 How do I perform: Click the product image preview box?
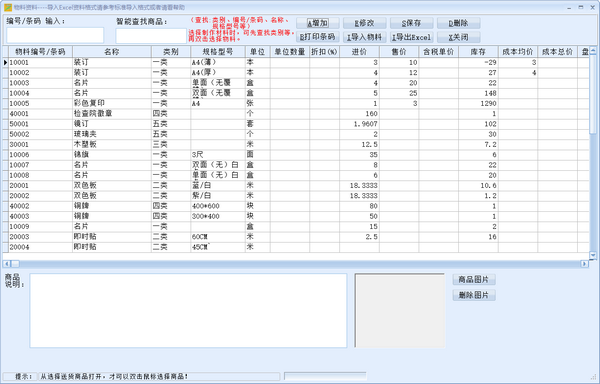[400, 310]
